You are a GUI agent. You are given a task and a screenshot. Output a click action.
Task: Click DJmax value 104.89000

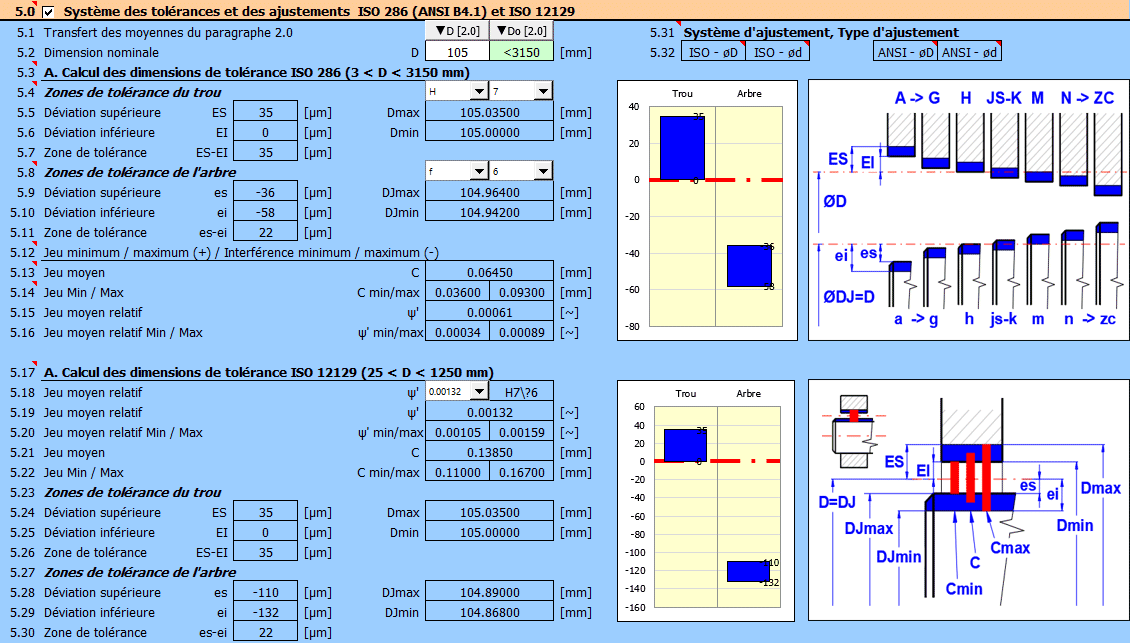[489, 592]
